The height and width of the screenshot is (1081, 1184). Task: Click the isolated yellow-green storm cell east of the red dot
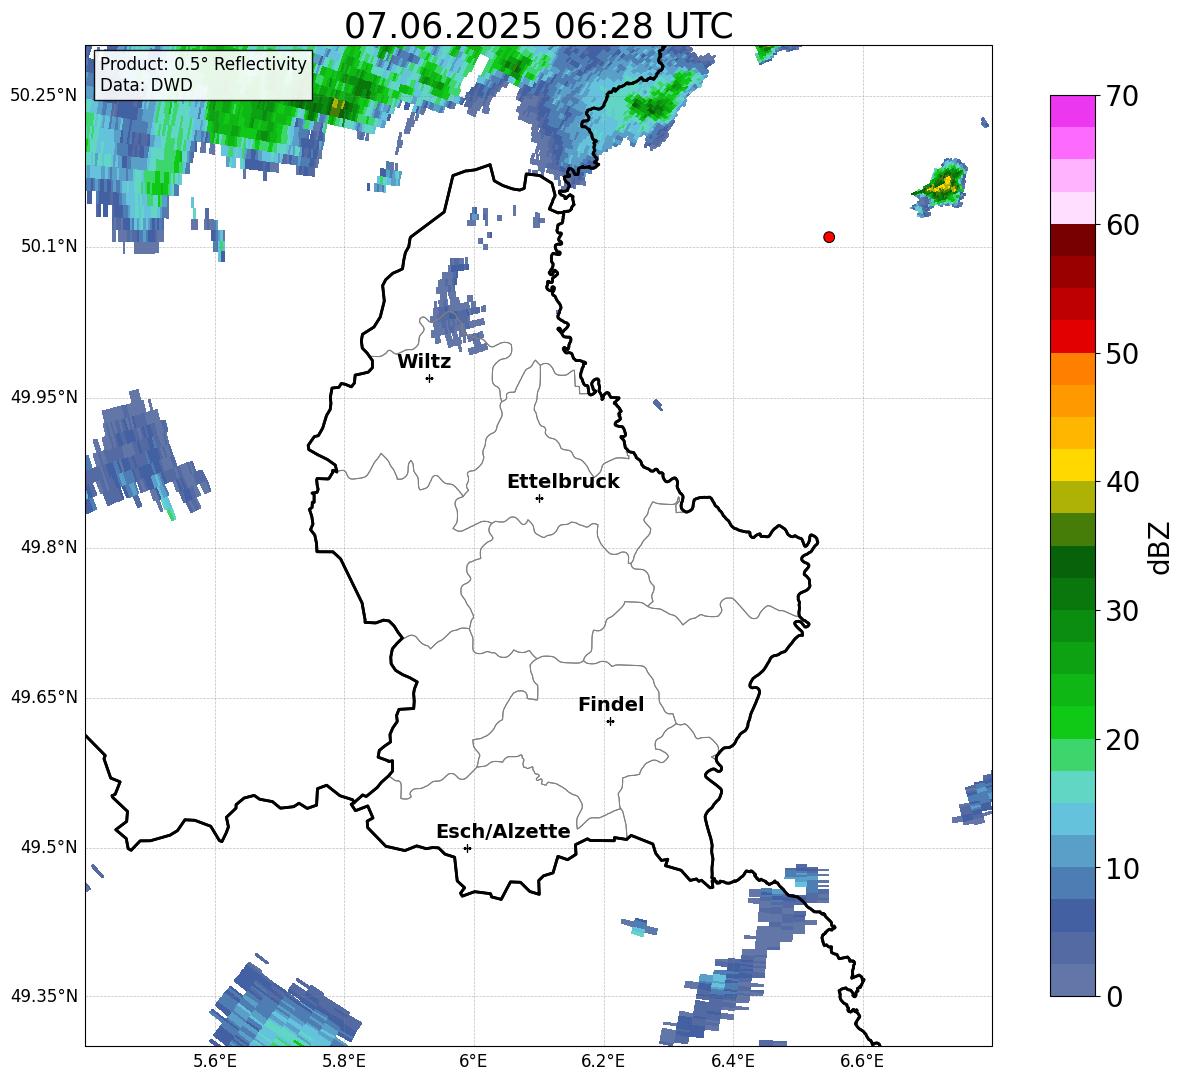click(941, 186)
